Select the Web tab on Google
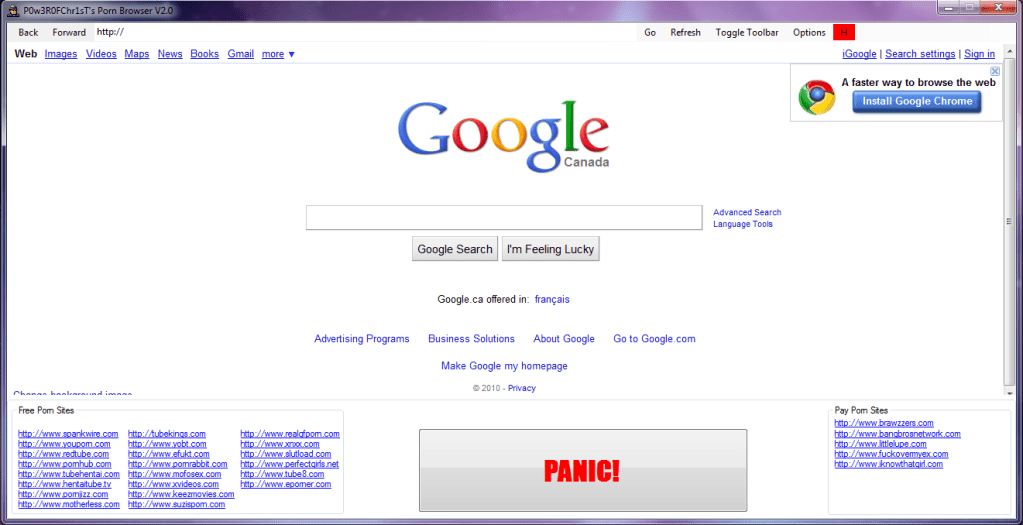Viewport: 1023px width, 525px height. coord(25,54)
